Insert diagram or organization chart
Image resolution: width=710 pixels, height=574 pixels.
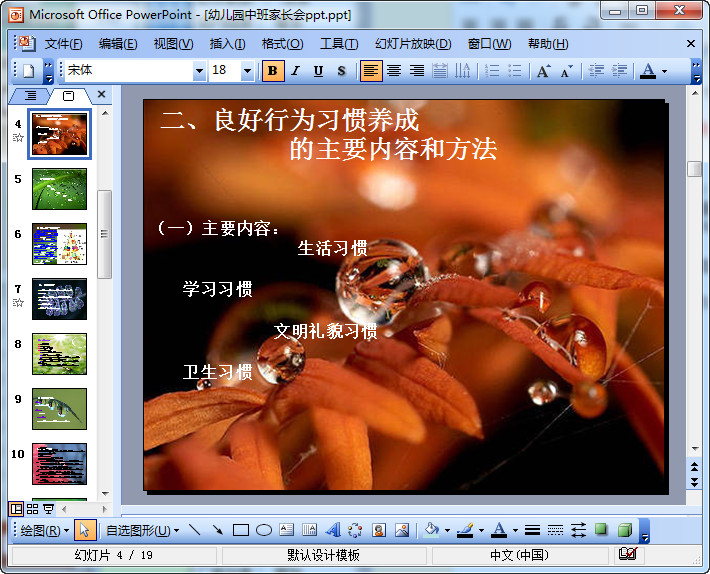click(x=355, y=530)
